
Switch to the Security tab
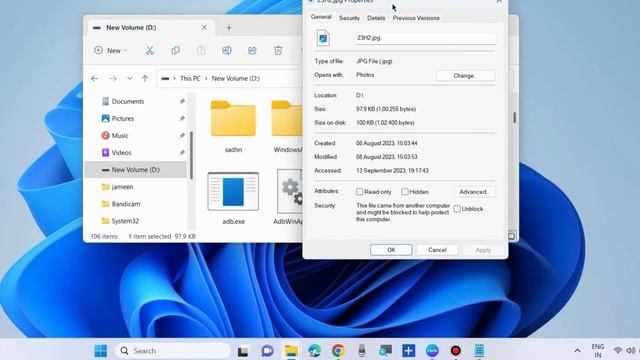tap(349, 18)
